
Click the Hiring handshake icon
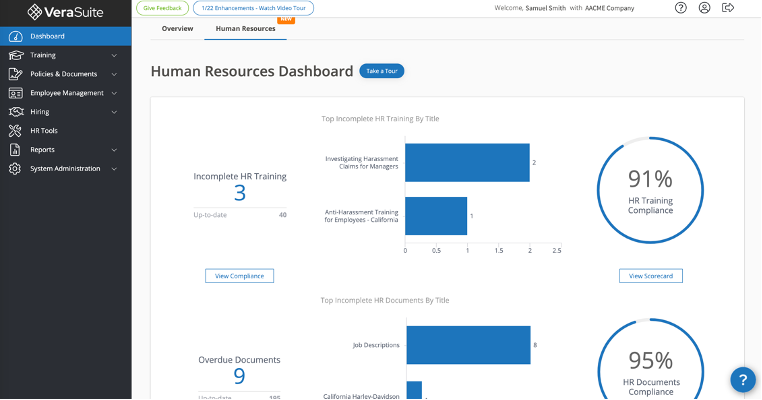click(16, 112)
